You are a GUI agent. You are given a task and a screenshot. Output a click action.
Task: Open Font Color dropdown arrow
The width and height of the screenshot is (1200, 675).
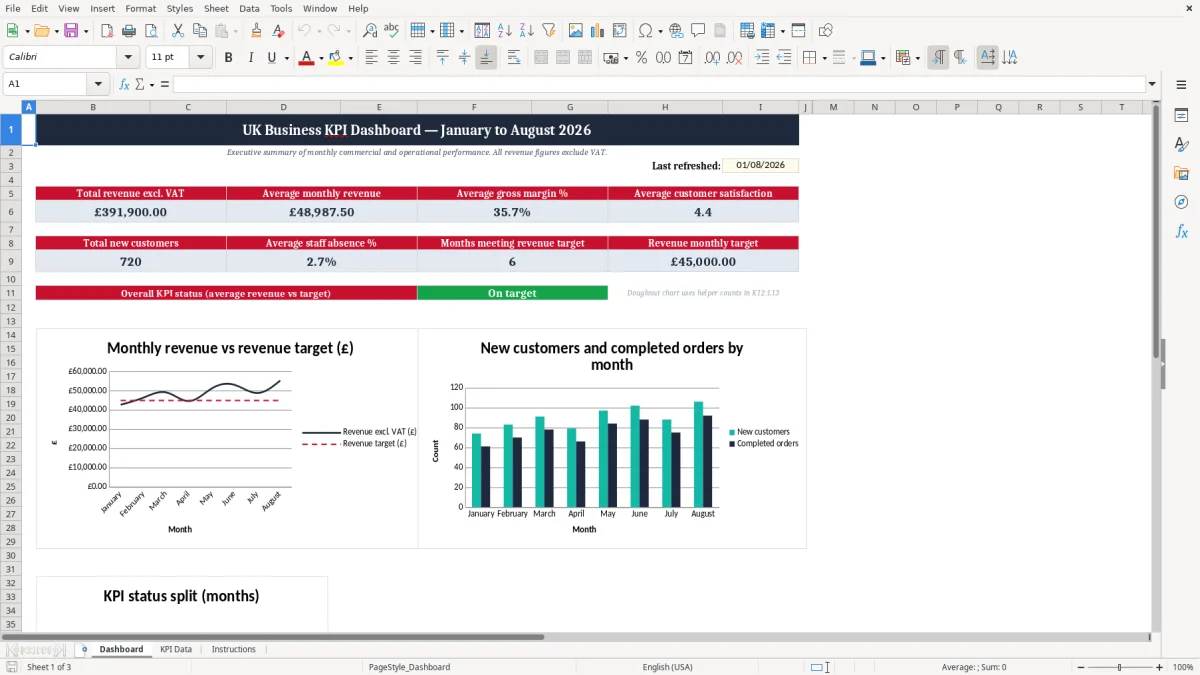(x=321, y=58)
